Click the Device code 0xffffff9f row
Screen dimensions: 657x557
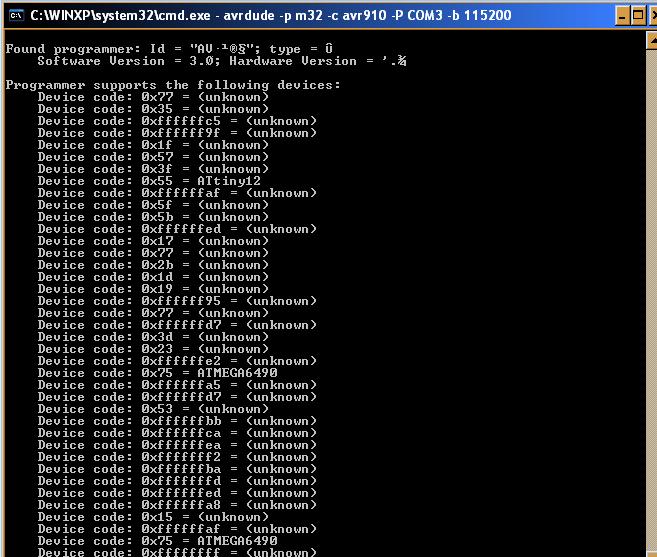point(177,133)
